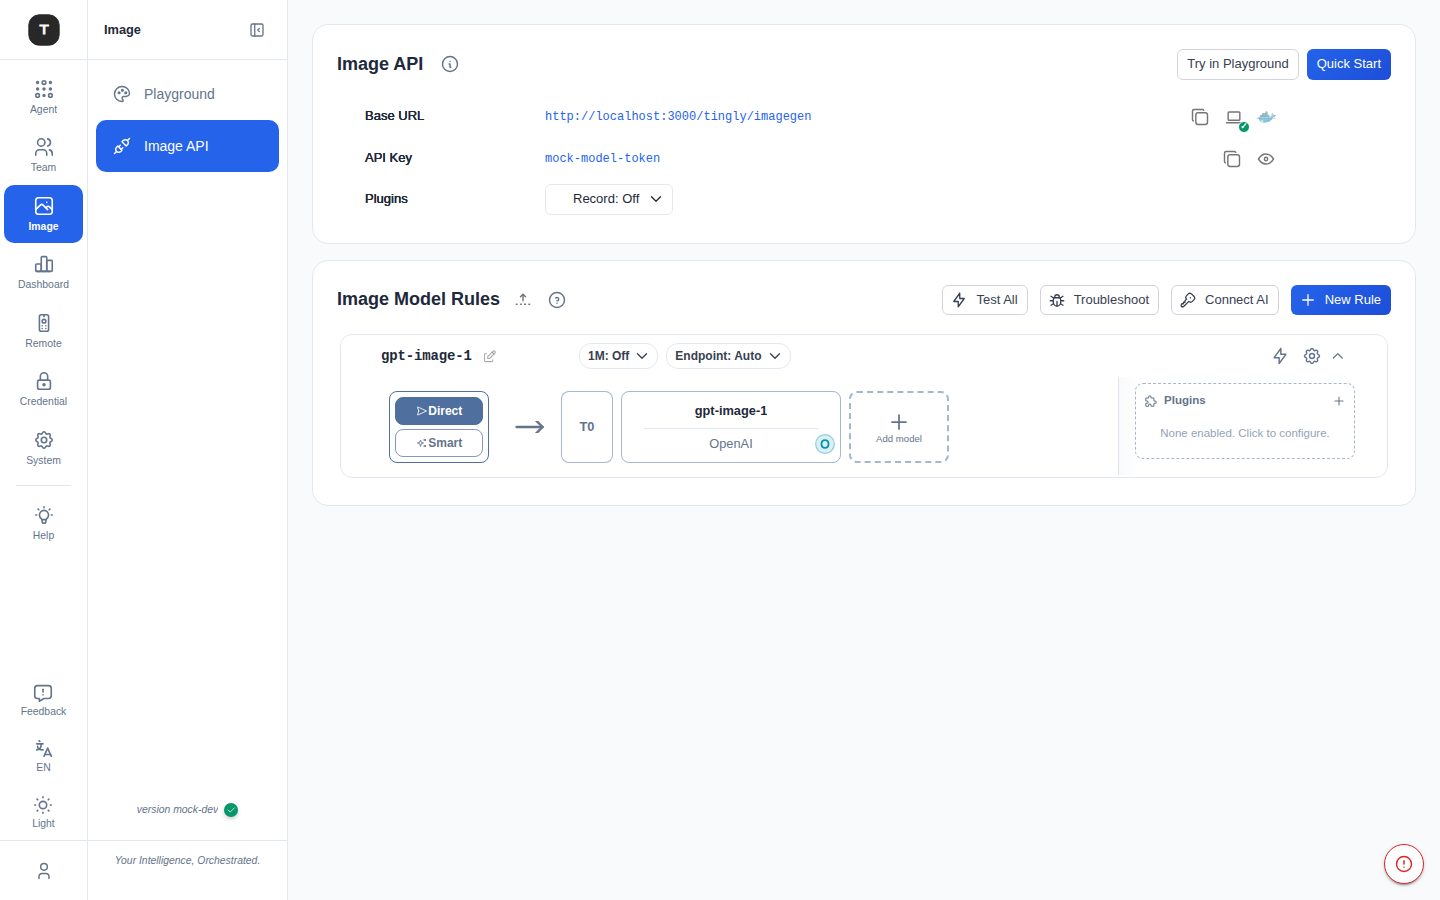
Task: Open the Feedback dialog
Action: tap(43, 700)
